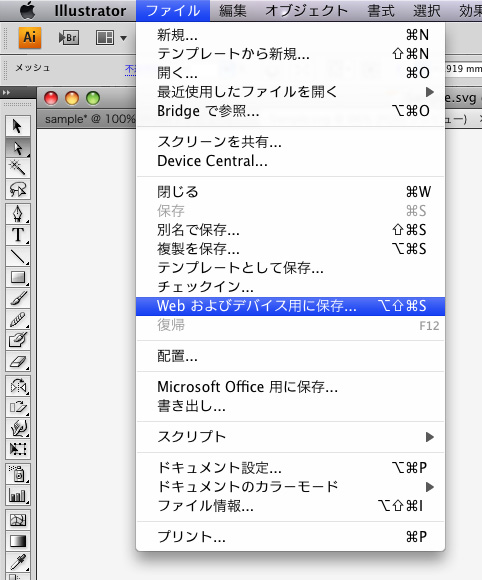Image resolution: width=482 pixels, height=580 pixels.
Task: Select the Eyedropper tool
Action: (x=17, y=562)
